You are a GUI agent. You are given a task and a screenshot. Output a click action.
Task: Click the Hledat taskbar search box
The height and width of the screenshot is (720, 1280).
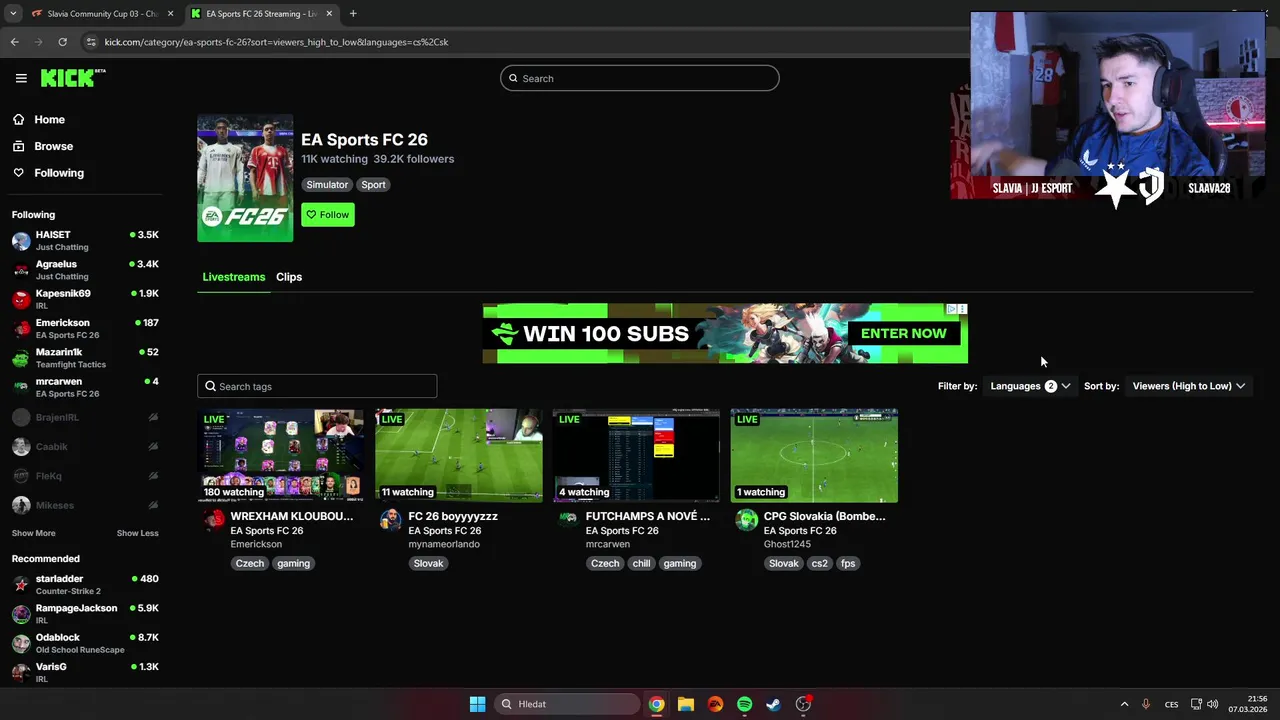(567, 704)
